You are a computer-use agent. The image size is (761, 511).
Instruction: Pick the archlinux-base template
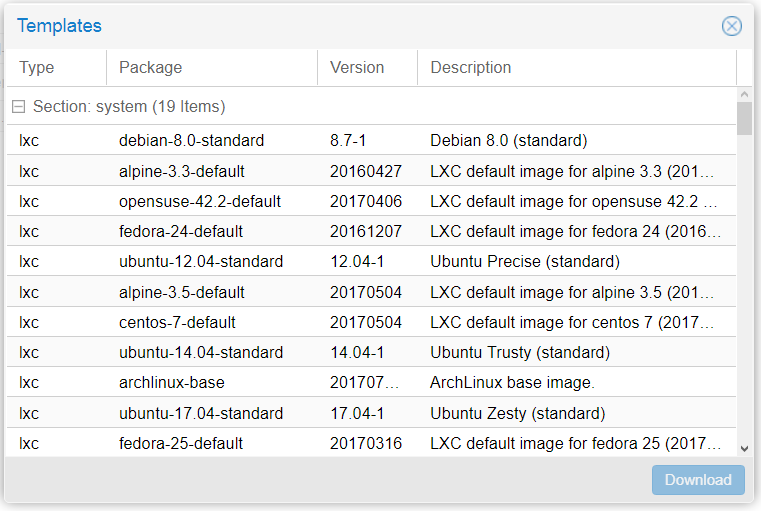[x=371, y=382]
